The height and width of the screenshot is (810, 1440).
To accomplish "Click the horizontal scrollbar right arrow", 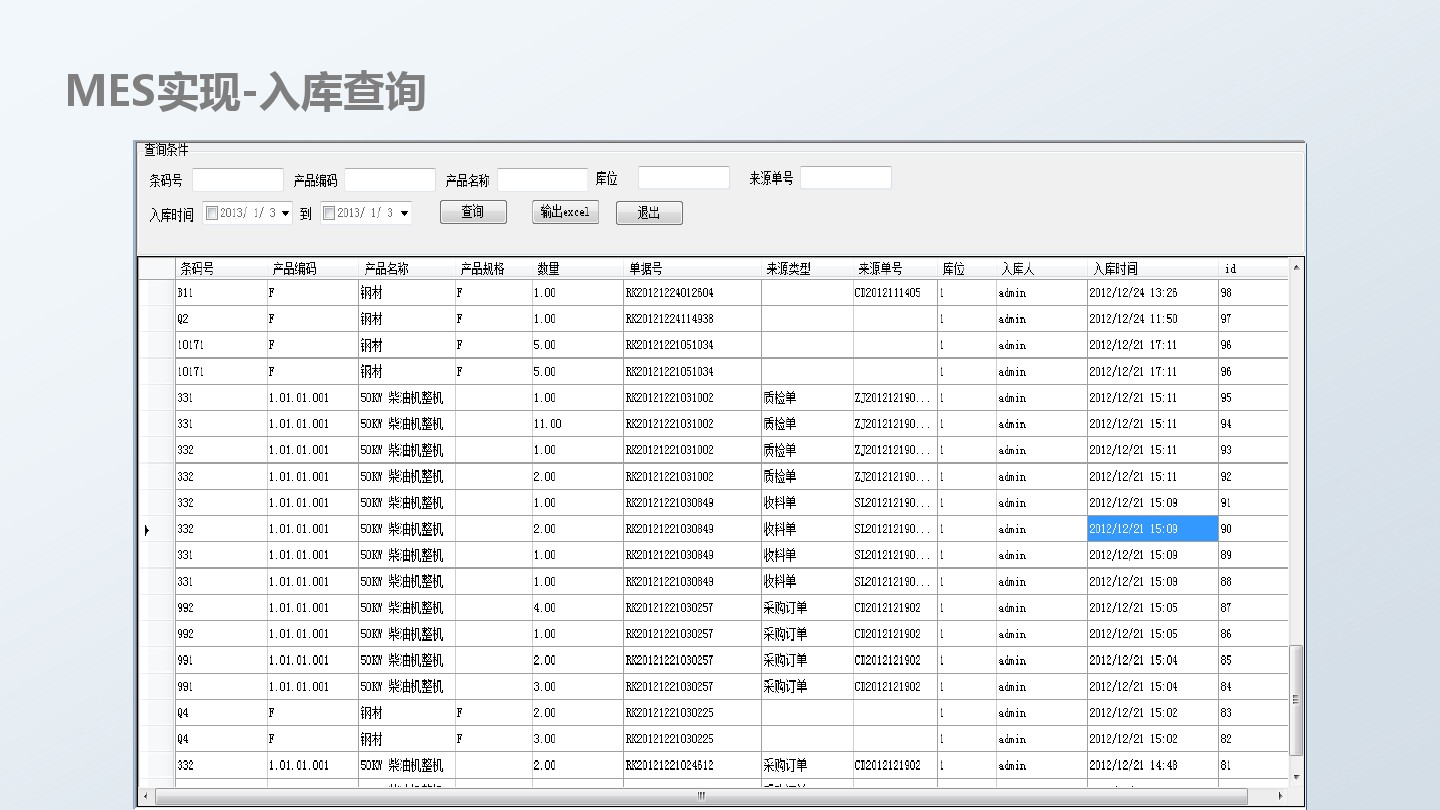I will [1281, 797].
